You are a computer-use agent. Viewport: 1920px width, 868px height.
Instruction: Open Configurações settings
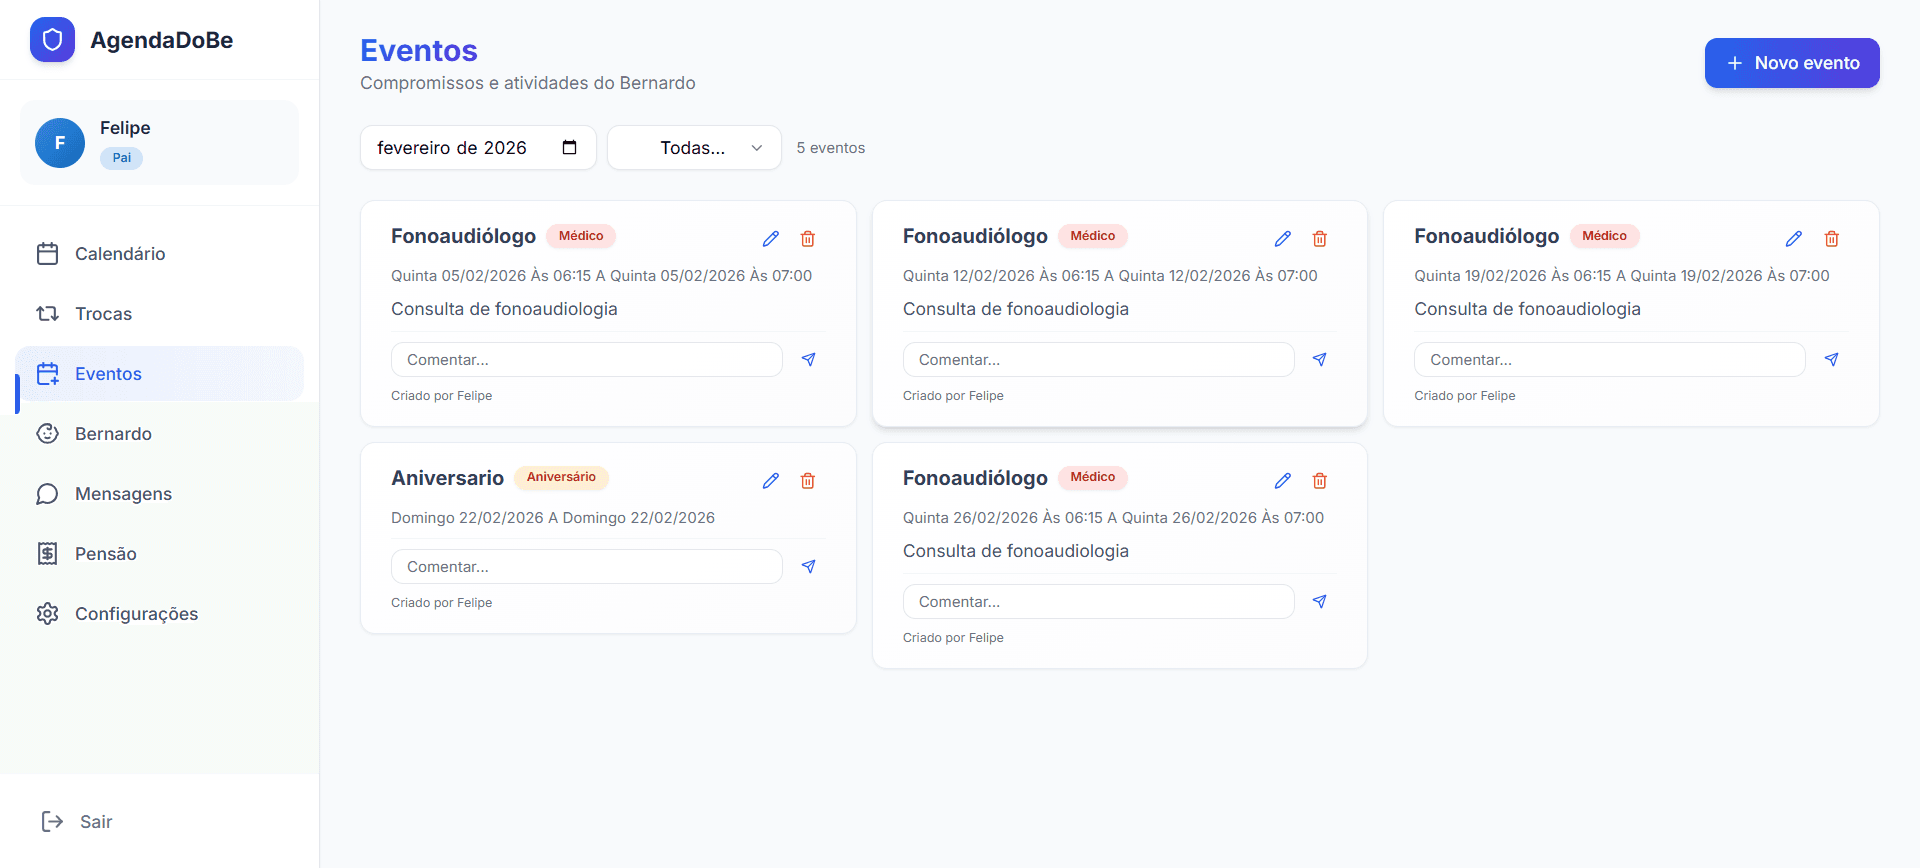136,614
